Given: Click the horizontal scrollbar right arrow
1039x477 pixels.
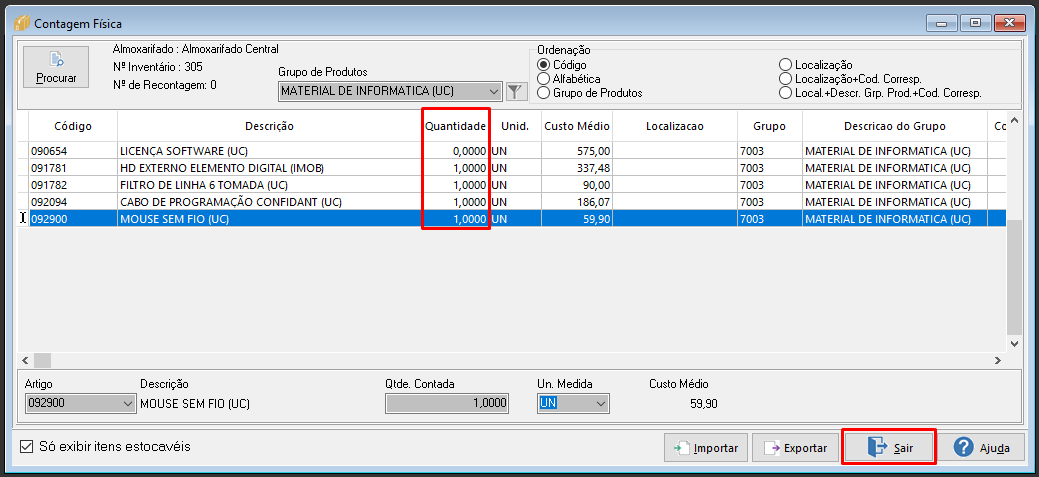Looking at the screenshot, I should point(997,360).
